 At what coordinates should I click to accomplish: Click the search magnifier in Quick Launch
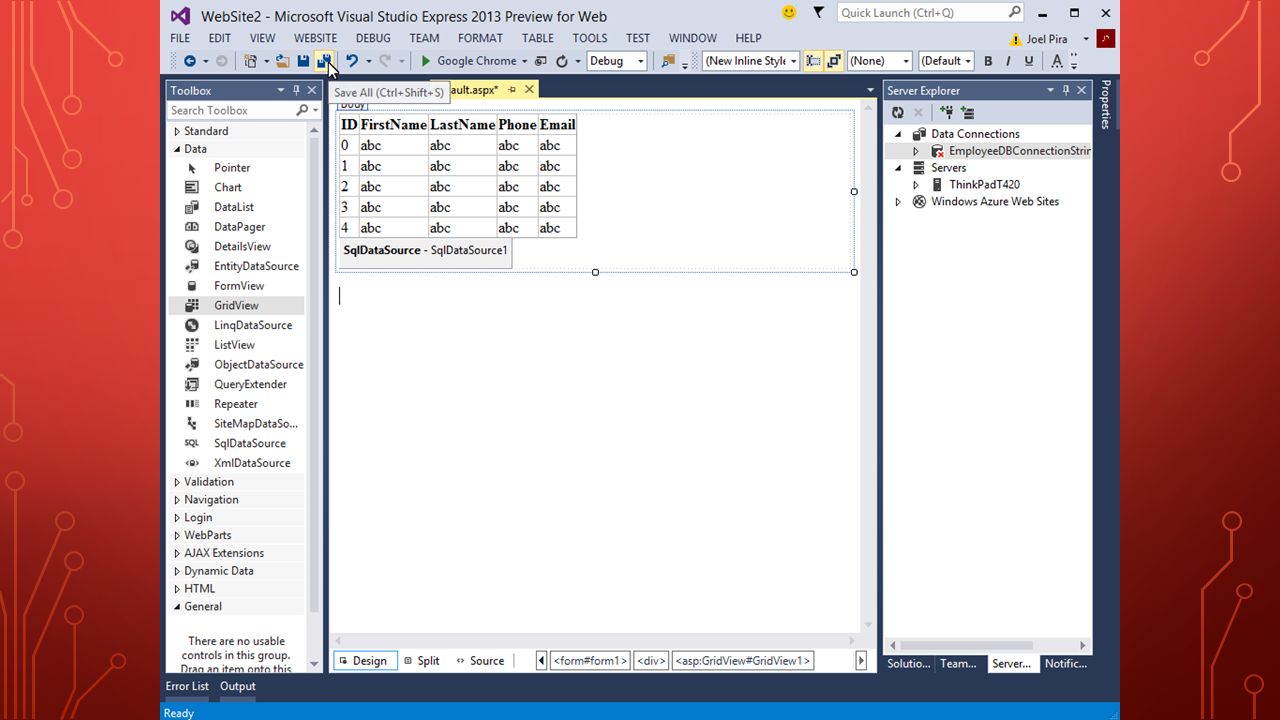pyautogui.click(x=1015, y=12)
